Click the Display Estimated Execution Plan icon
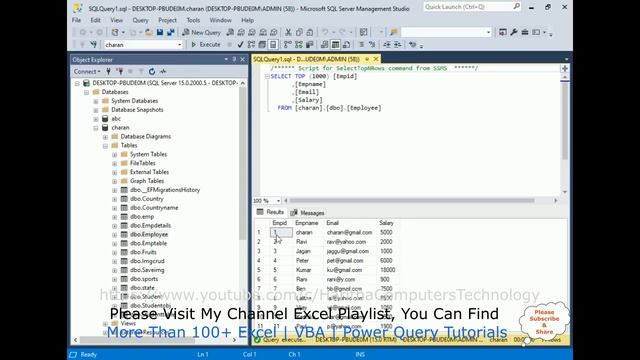Screen dimensions: 640x360 (251, 44)
